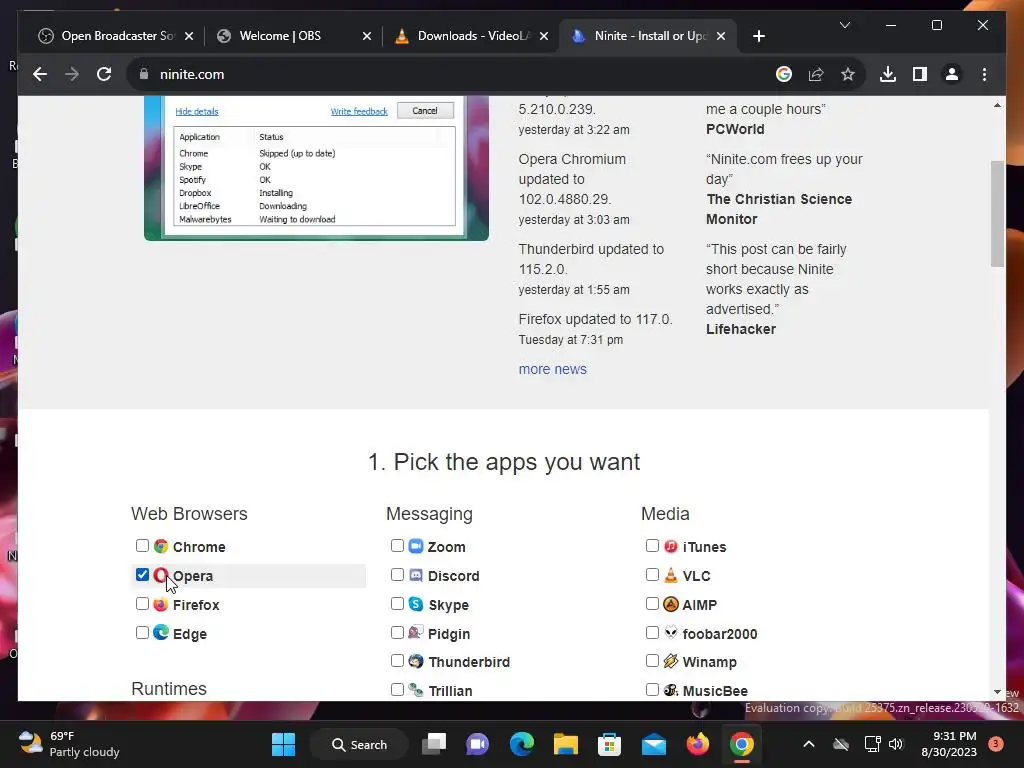Open the more news link
This screenshot has height=768, width=1024.
tap(552, 369)
